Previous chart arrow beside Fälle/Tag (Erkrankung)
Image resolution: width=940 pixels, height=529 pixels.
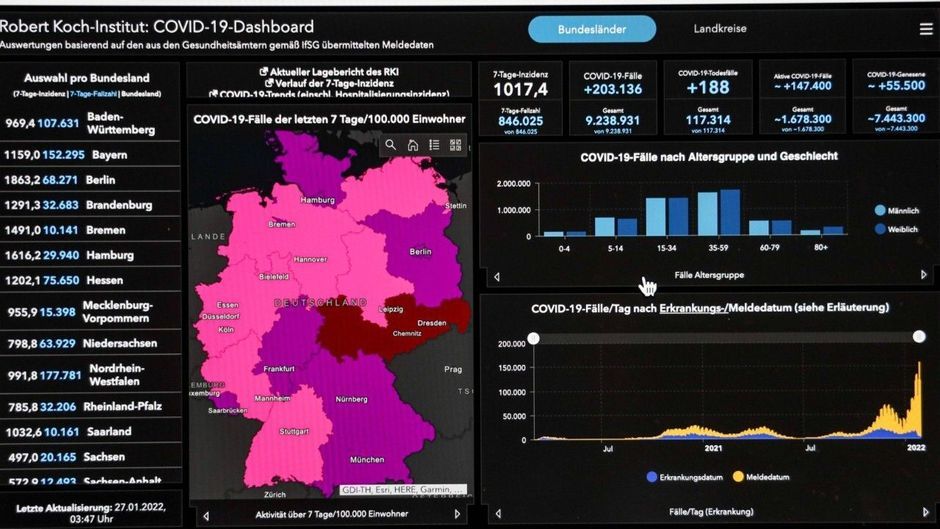click(498, 513)
